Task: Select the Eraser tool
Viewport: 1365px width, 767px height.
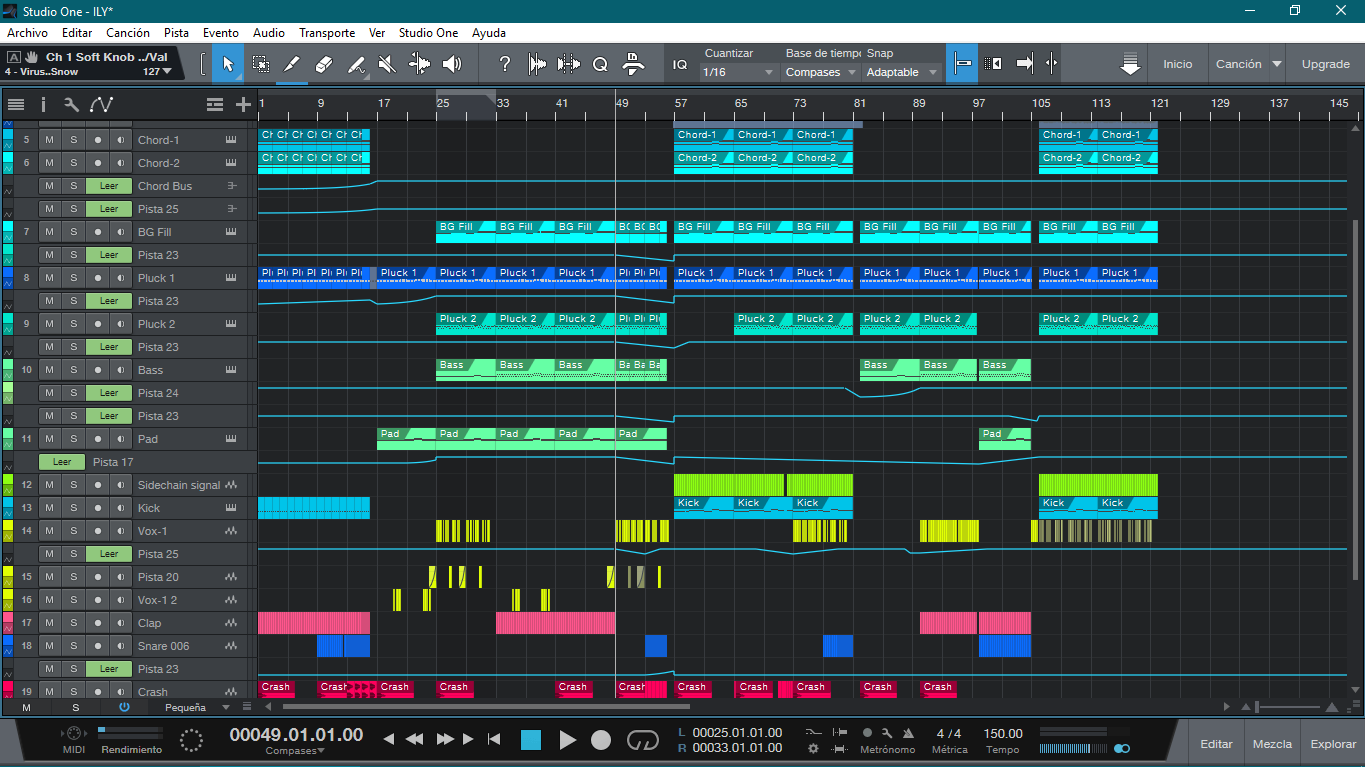Action: click(324, 64)
